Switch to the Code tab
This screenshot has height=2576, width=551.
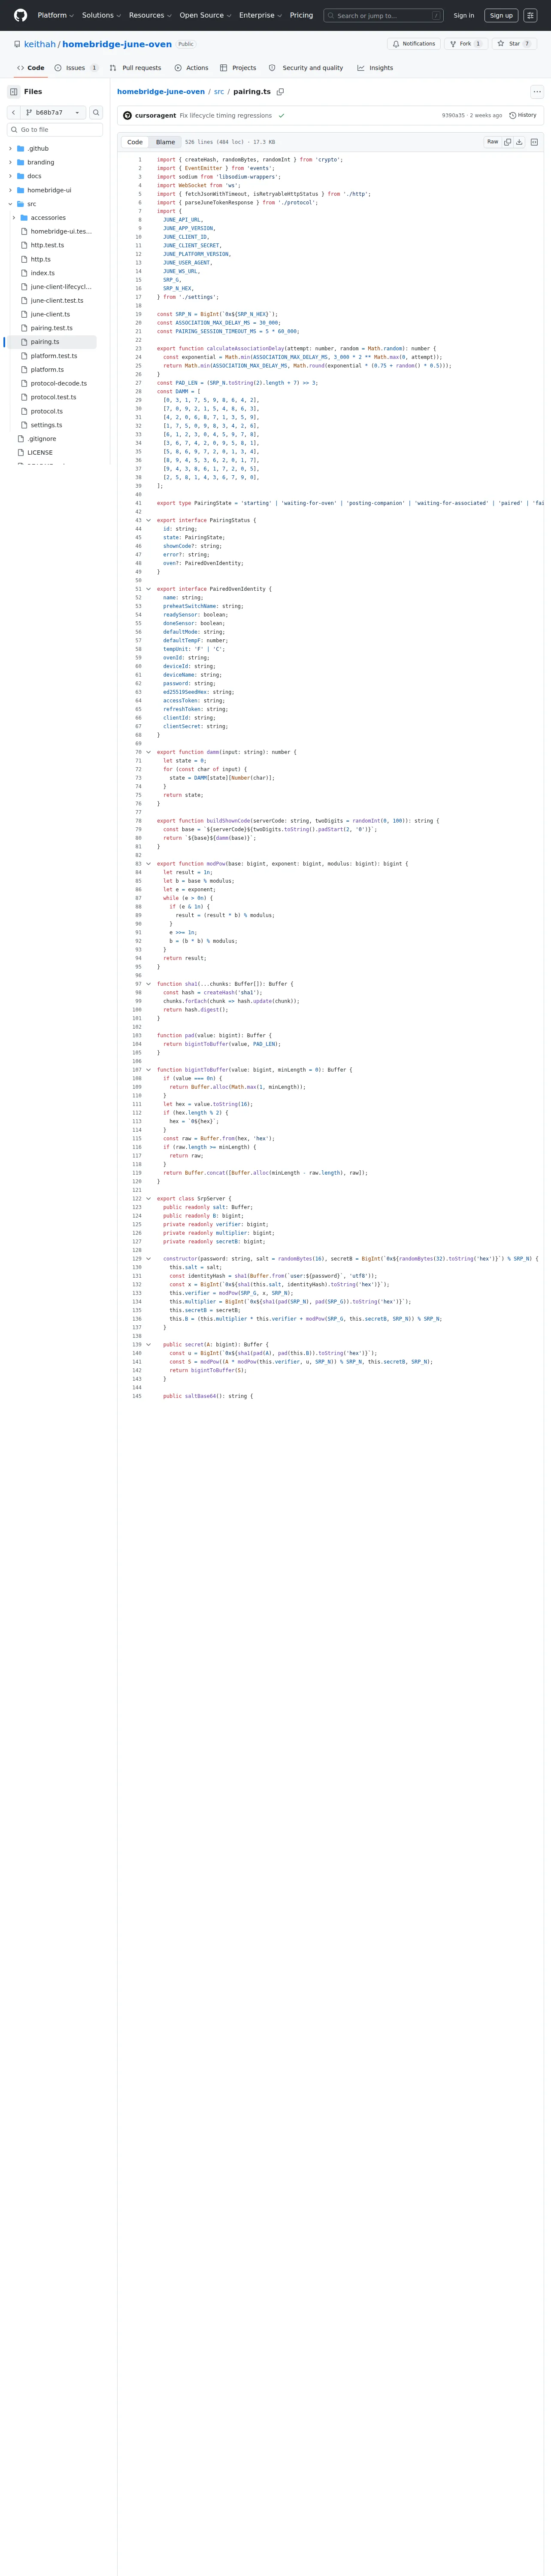pyautogui.click(x=31, y=68)
